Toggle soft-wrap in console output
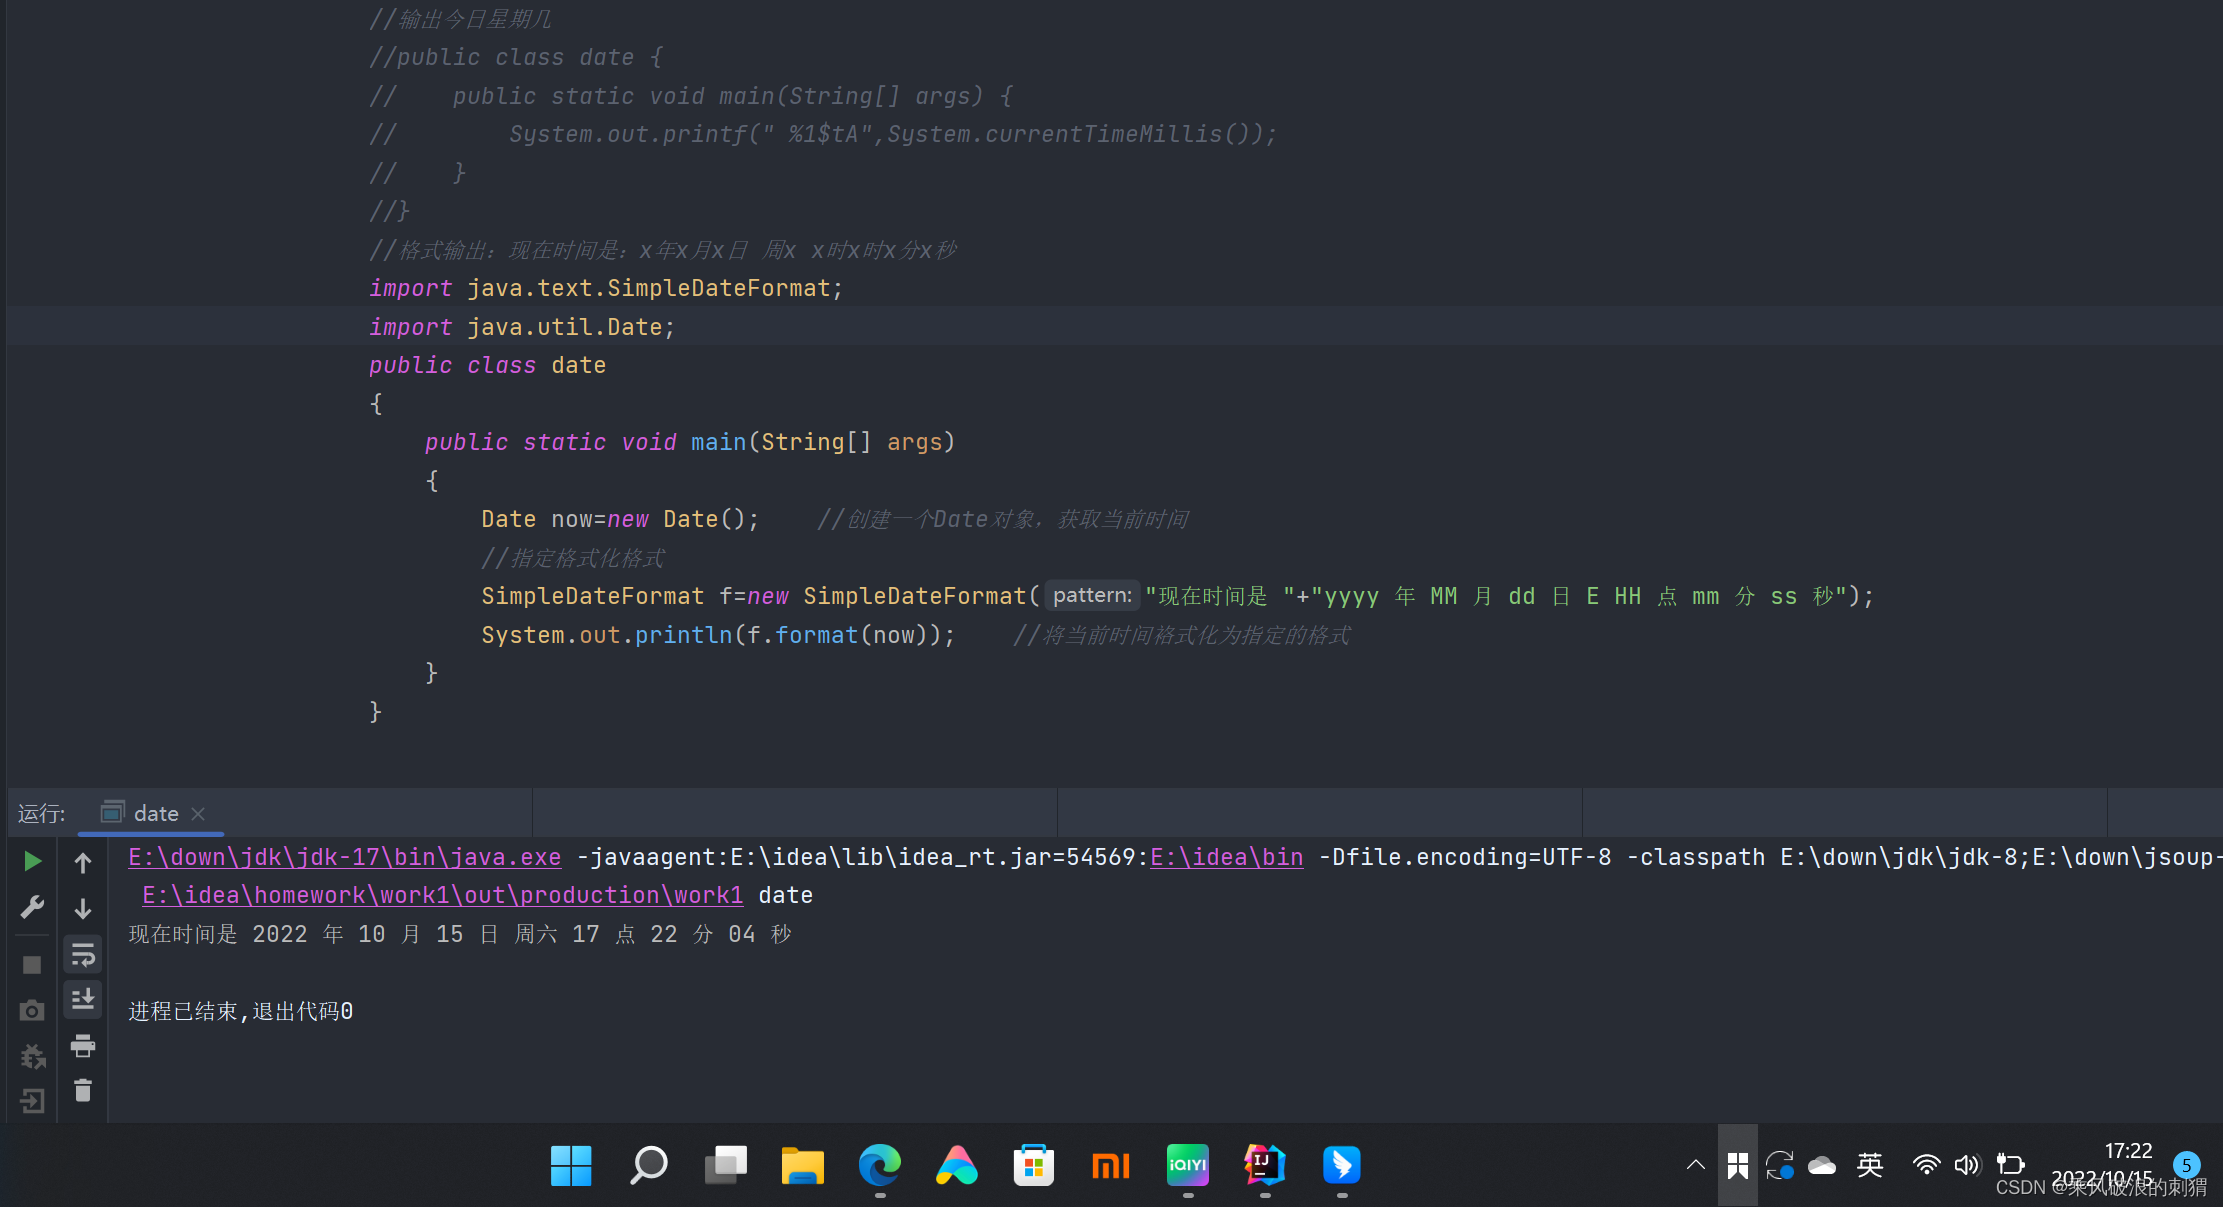Image resolution: width=2223 pixels, height=1207 pixels. tap(83, 955)
